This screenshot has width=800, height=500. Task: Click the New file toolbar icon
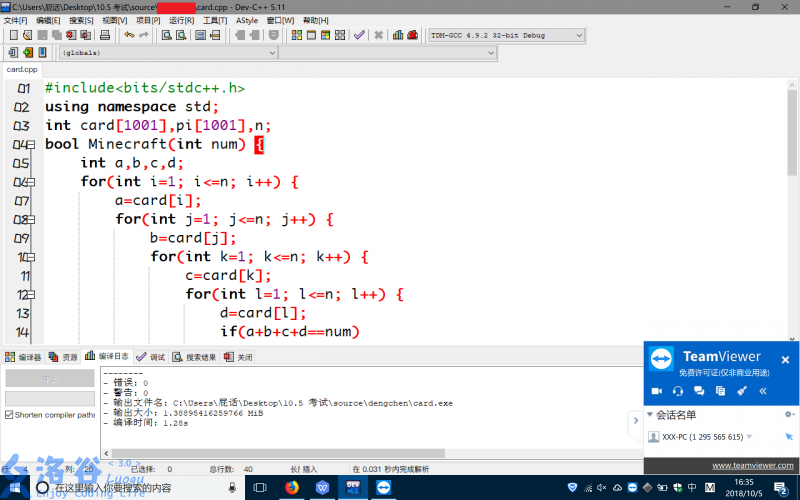[x=14, y=35]
